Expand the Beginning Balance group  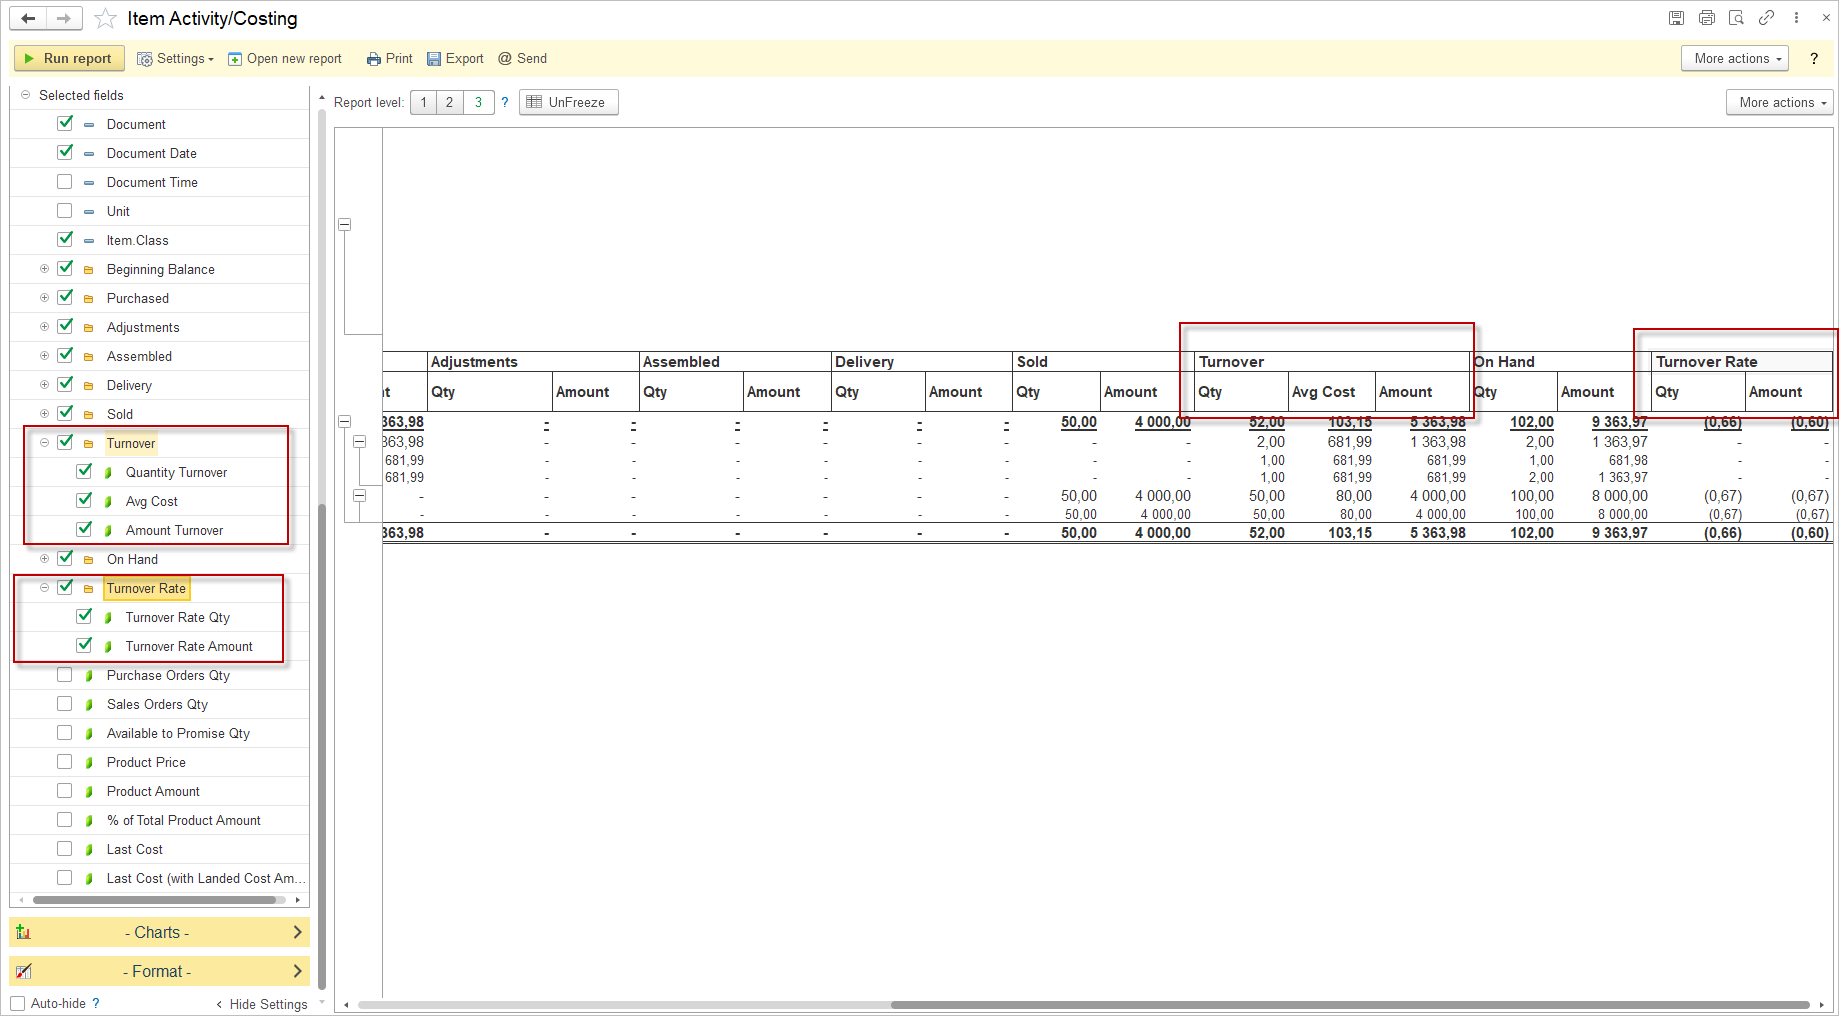(x=44, y=269)
